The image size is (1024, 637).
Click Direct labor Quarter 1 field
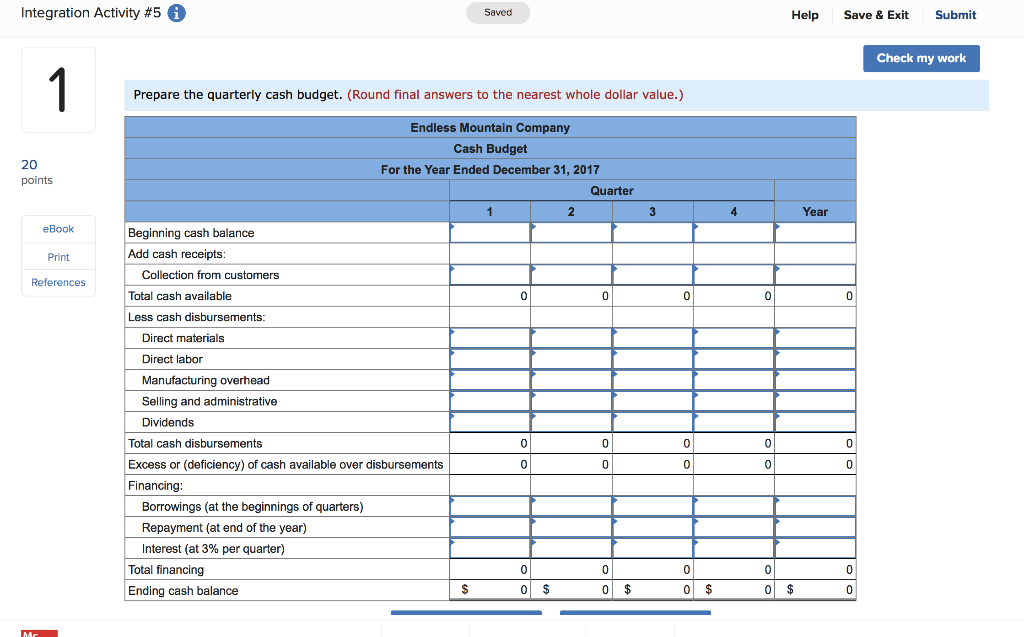point(490,359)
